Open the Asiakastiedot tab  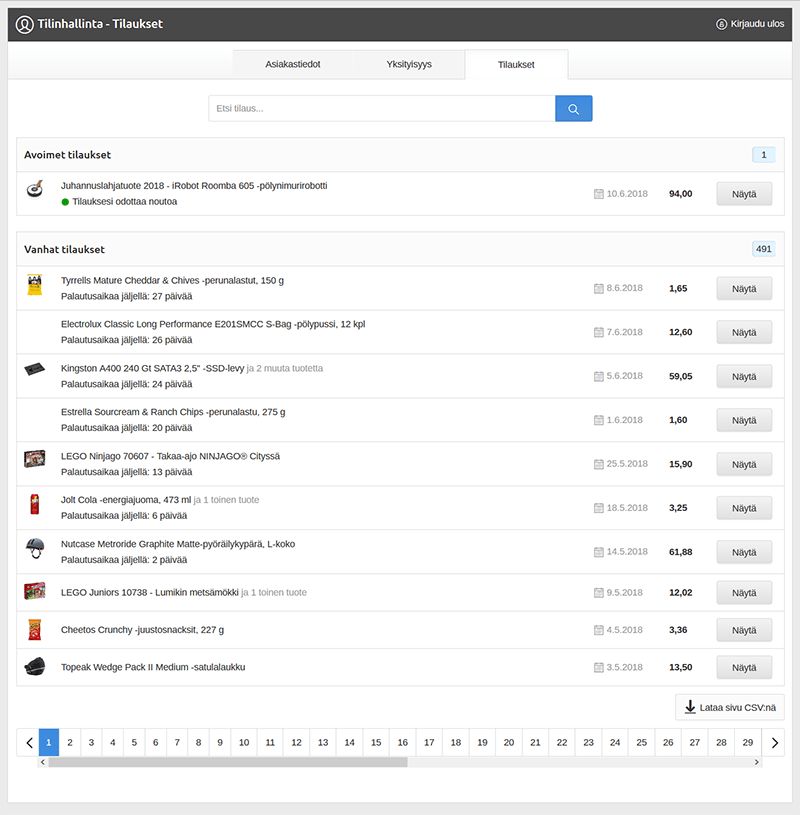point(293,64)
